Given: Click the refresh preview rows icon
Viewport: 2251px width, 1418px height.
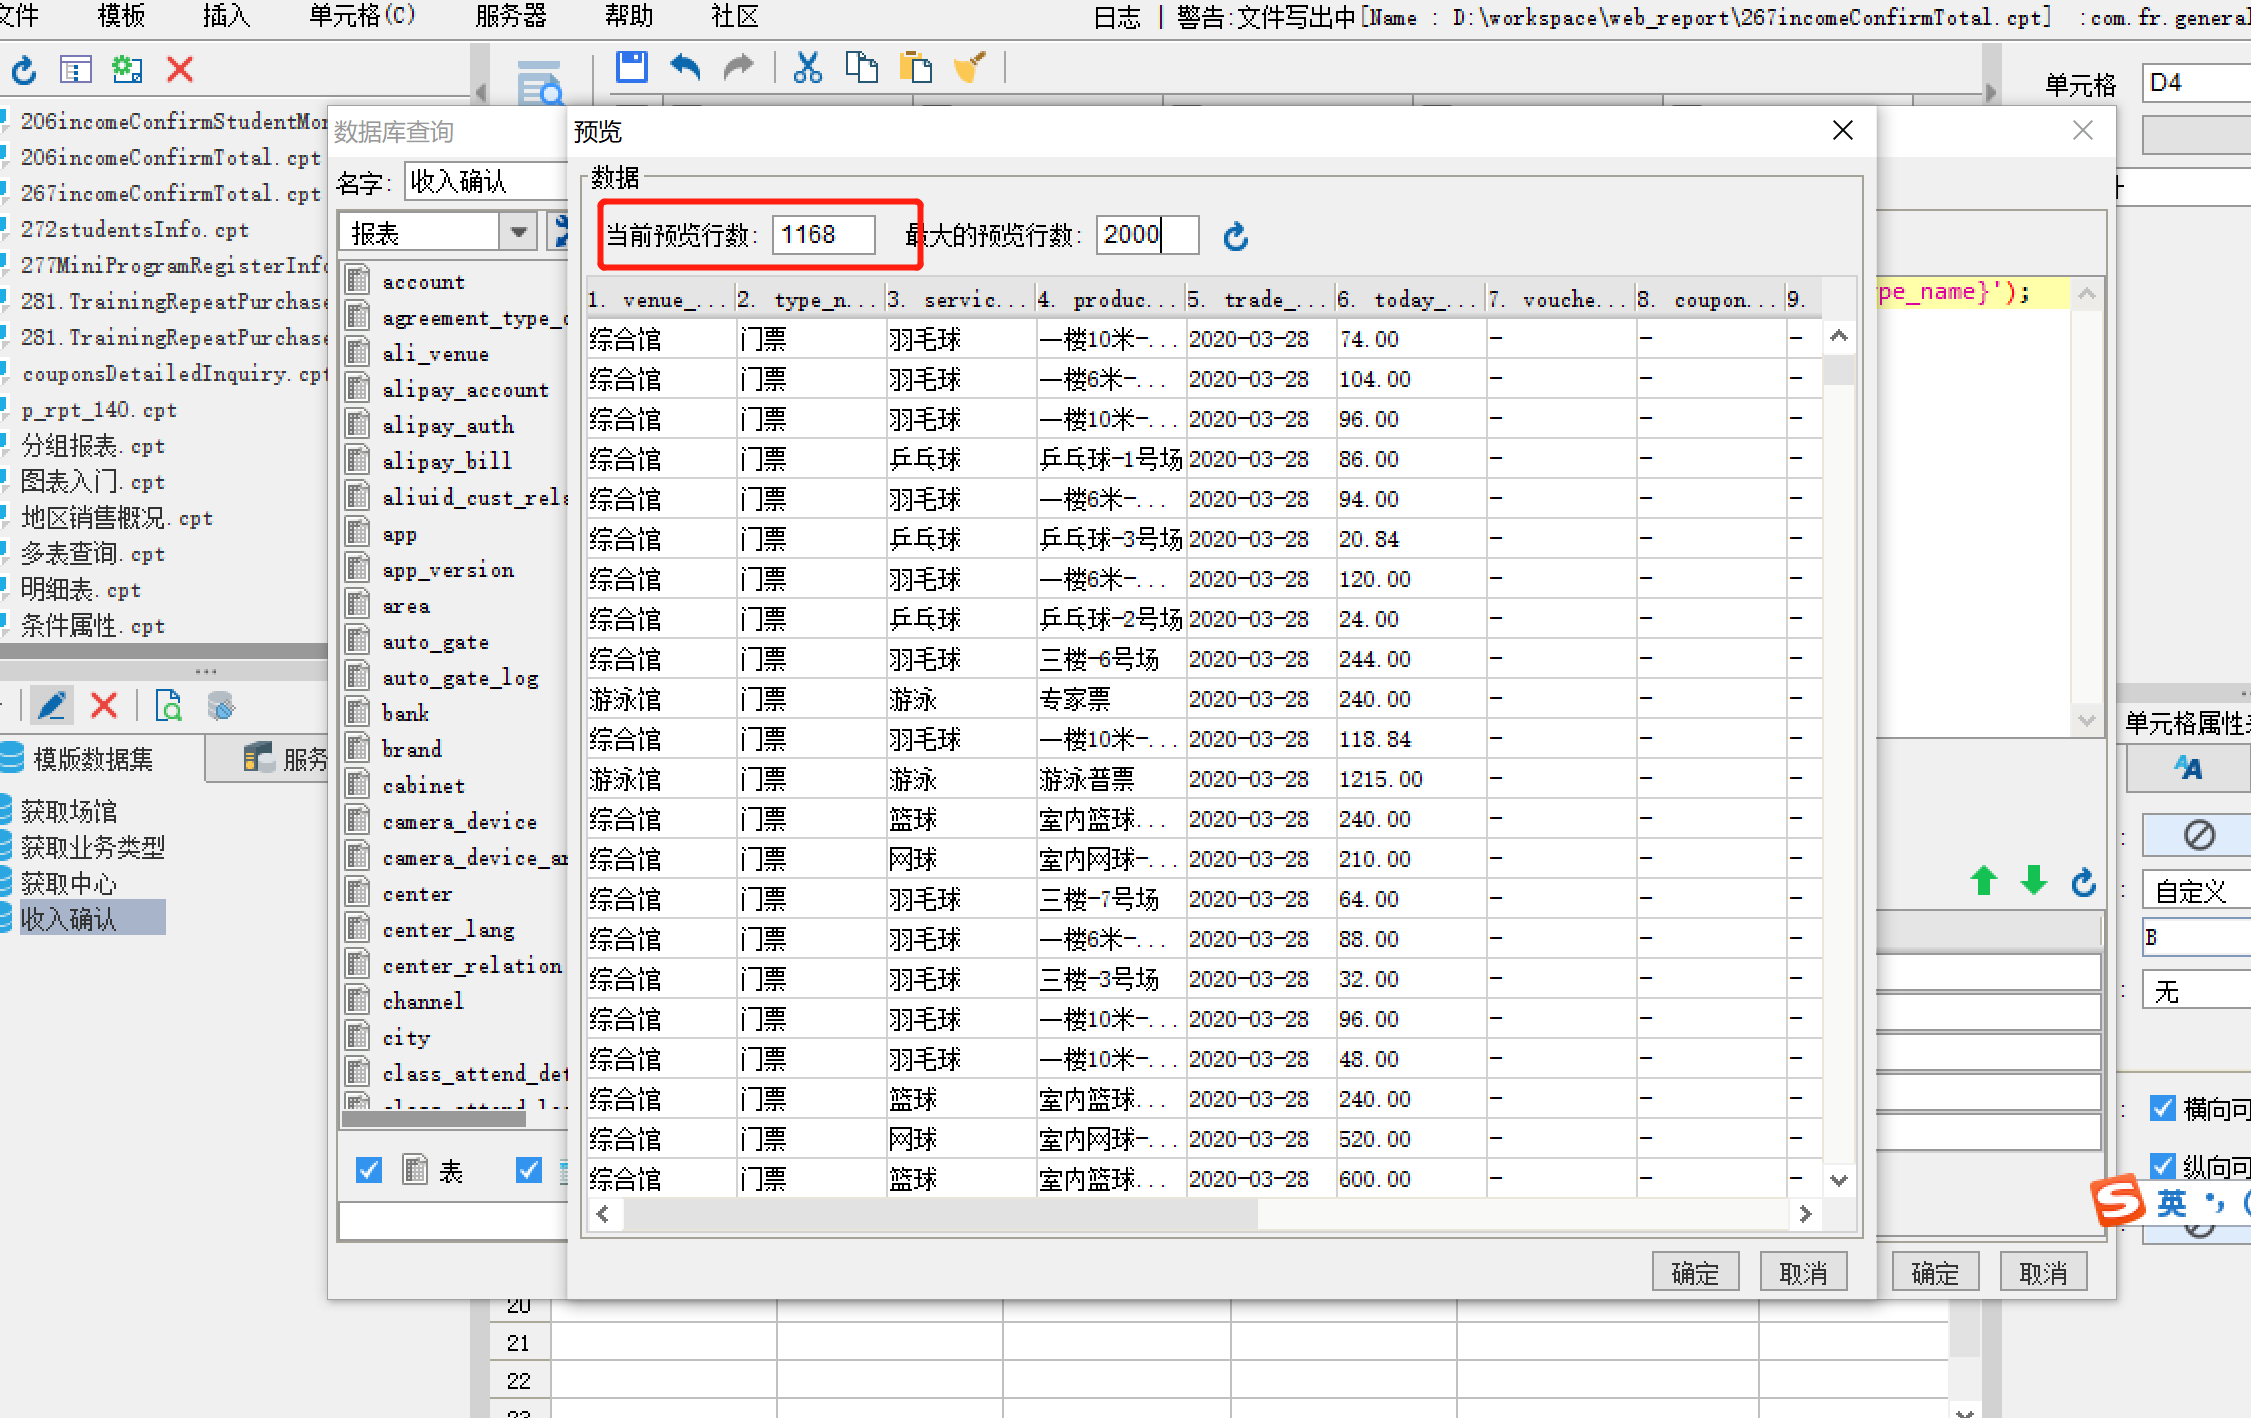Looking at the screenshot, I should (1236, 236).
